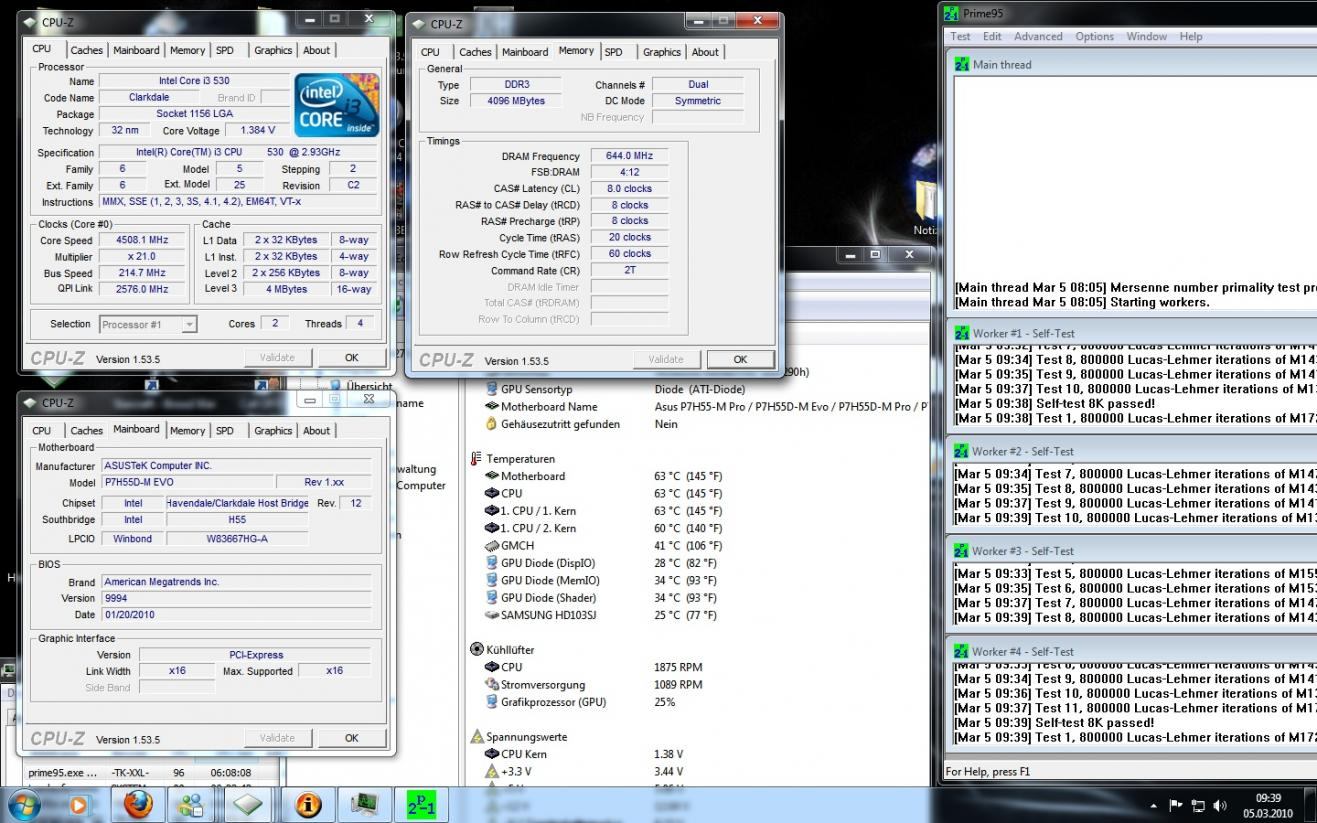Click OK in CPU-tab CPU-Z window
The height and width of the screenshot is (823, 1317).
351,357
